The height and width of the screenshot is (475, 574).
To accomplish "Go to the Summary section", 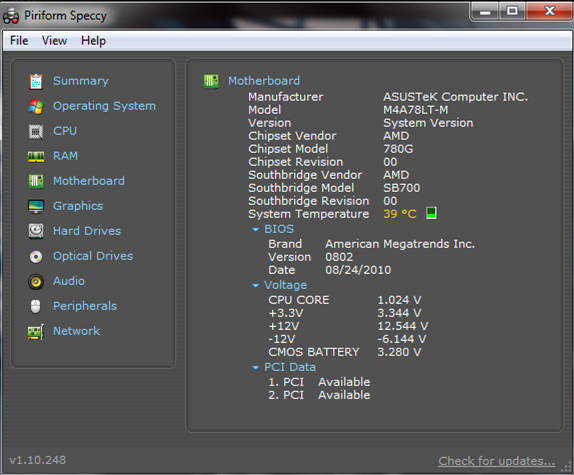I will point(81,81).
